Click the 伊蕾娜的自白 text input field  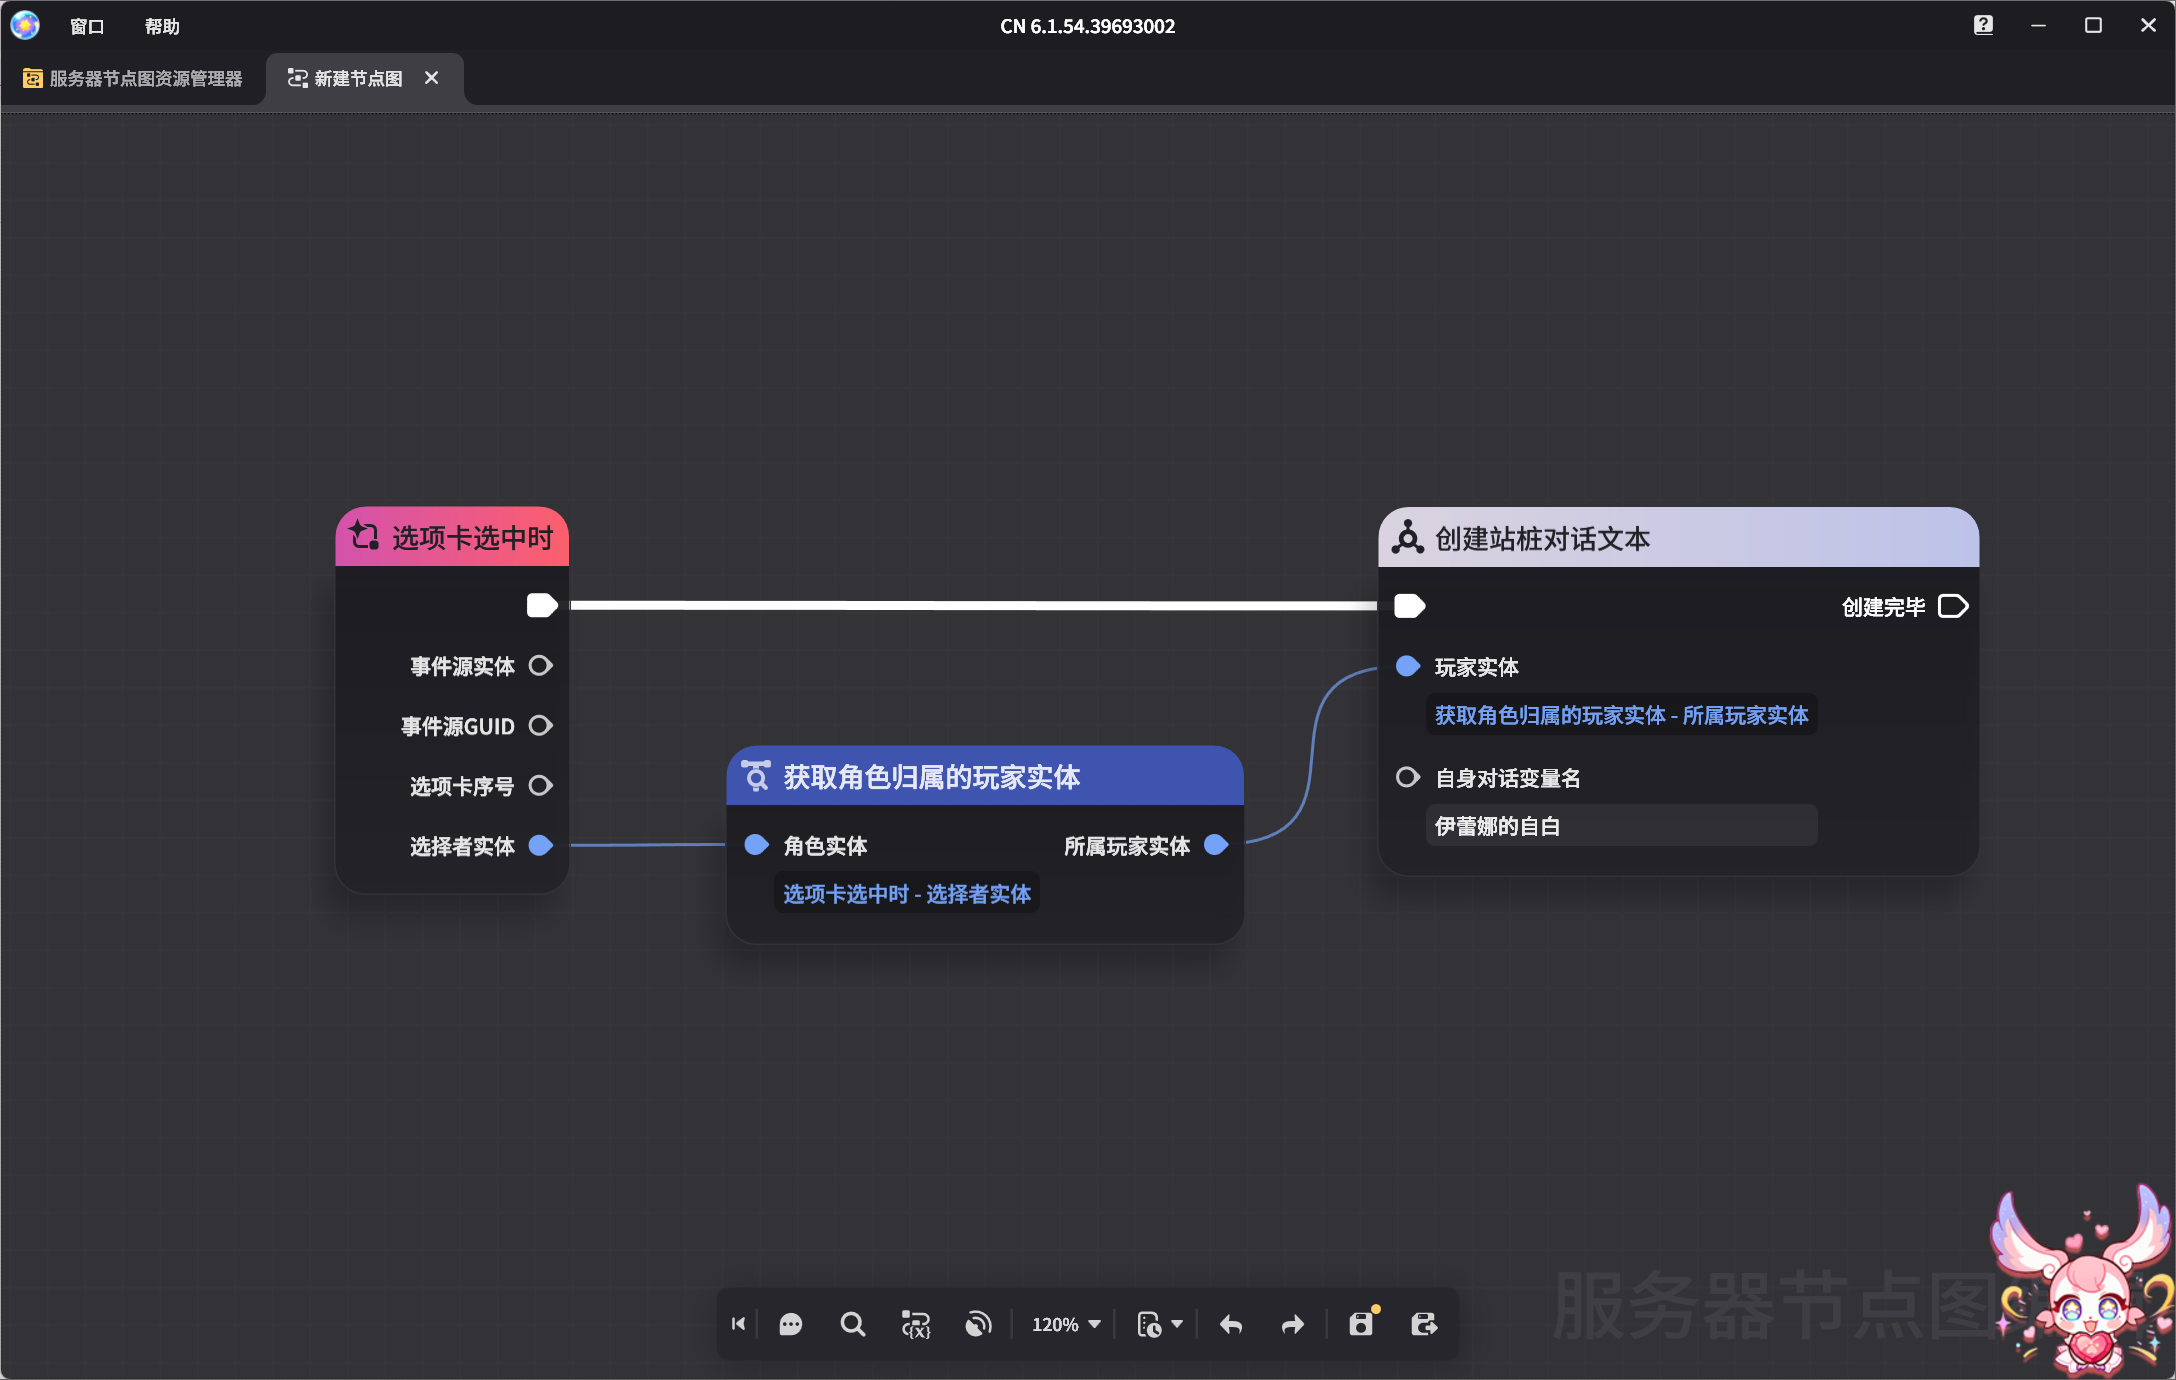[x=1620, y=825]
